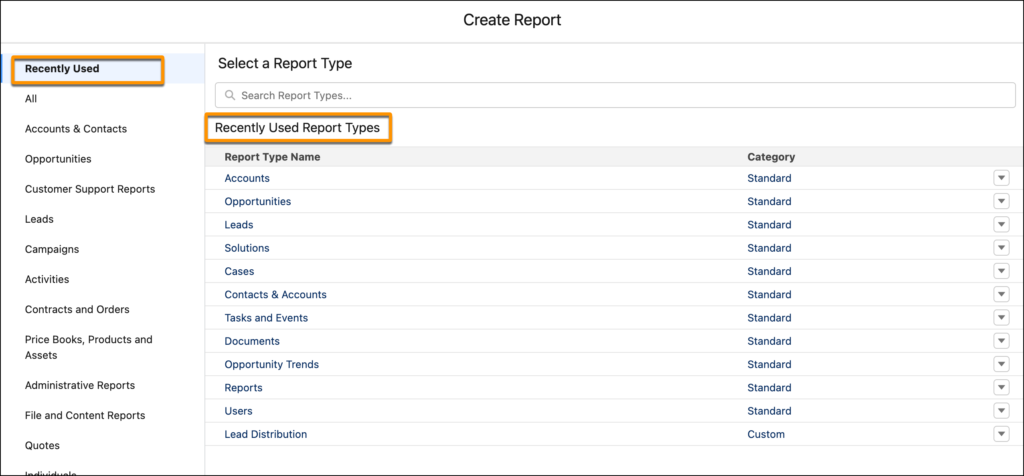The width and height of the screenshot is (1024, 476).
Task: Click the Report Type Name column header
Action: [272, 157]
